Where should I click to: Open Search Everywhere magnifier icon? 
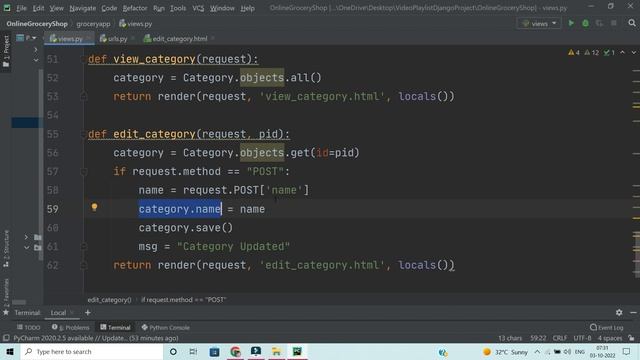(632, 23)
